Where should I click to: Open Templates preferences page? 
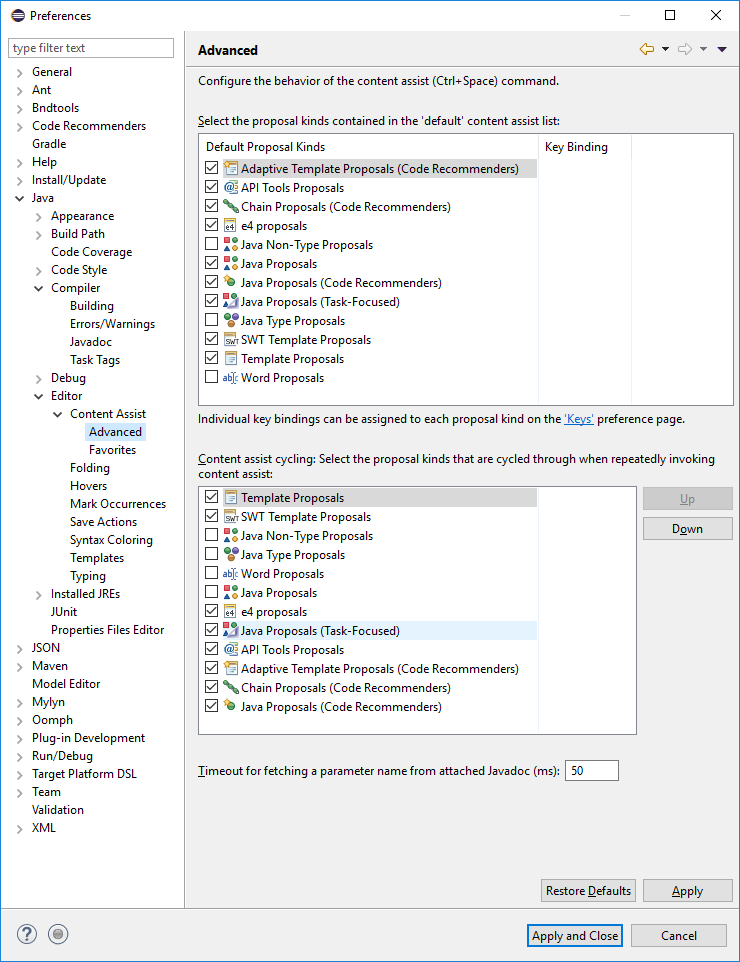97,558
